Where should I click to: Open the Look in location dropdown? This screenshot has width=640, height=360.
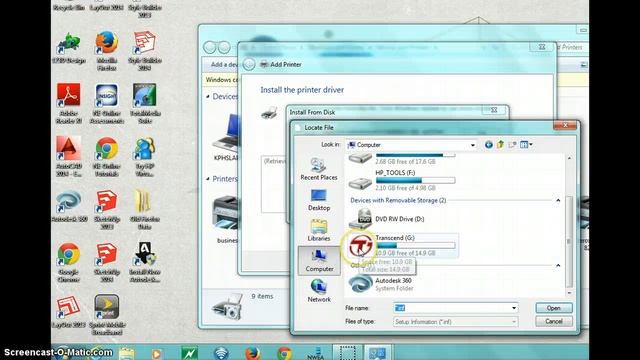(472, 145)
